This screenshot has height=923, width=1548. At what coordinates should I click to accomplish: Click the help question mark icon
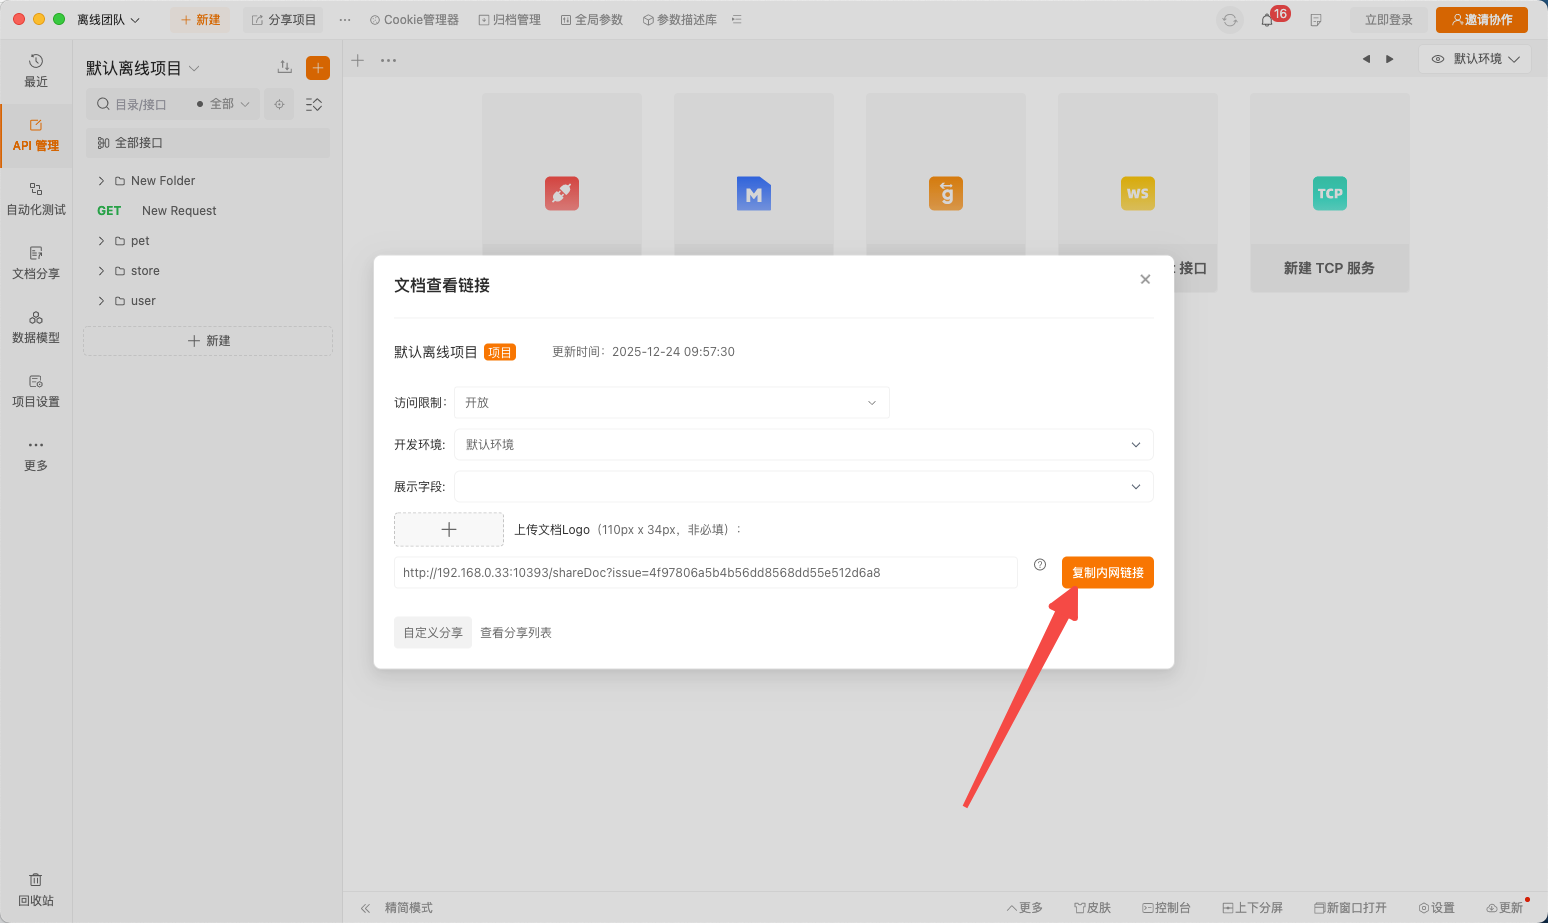coord(1040,565)
